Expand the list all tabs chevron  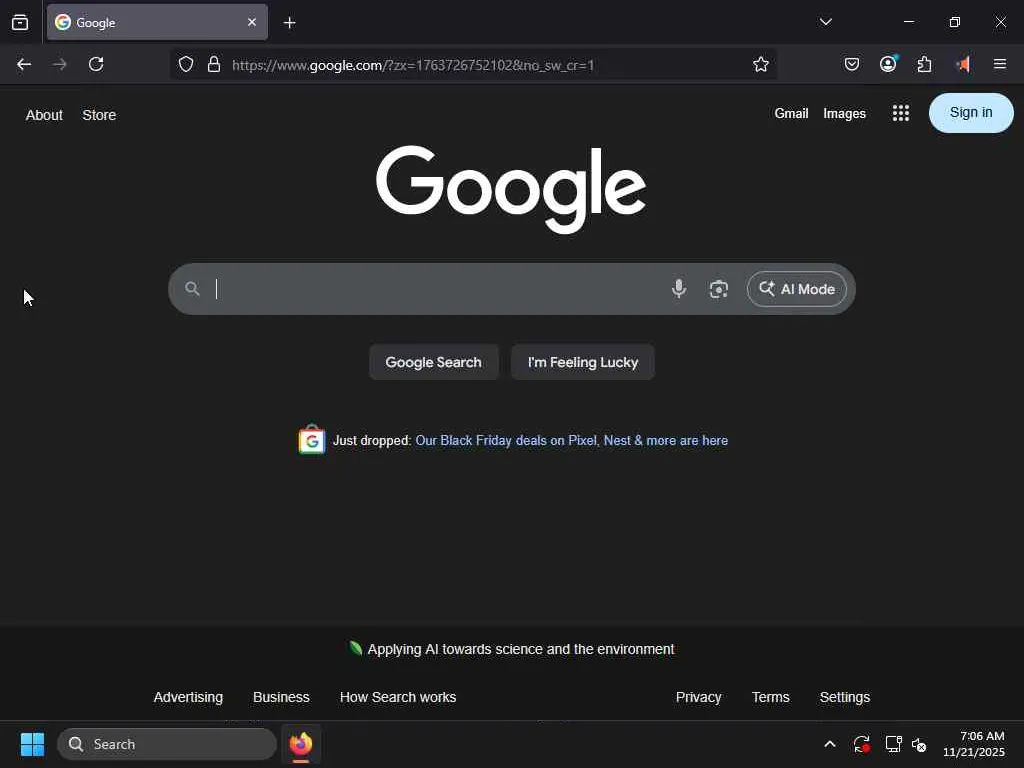pos(825,22)
